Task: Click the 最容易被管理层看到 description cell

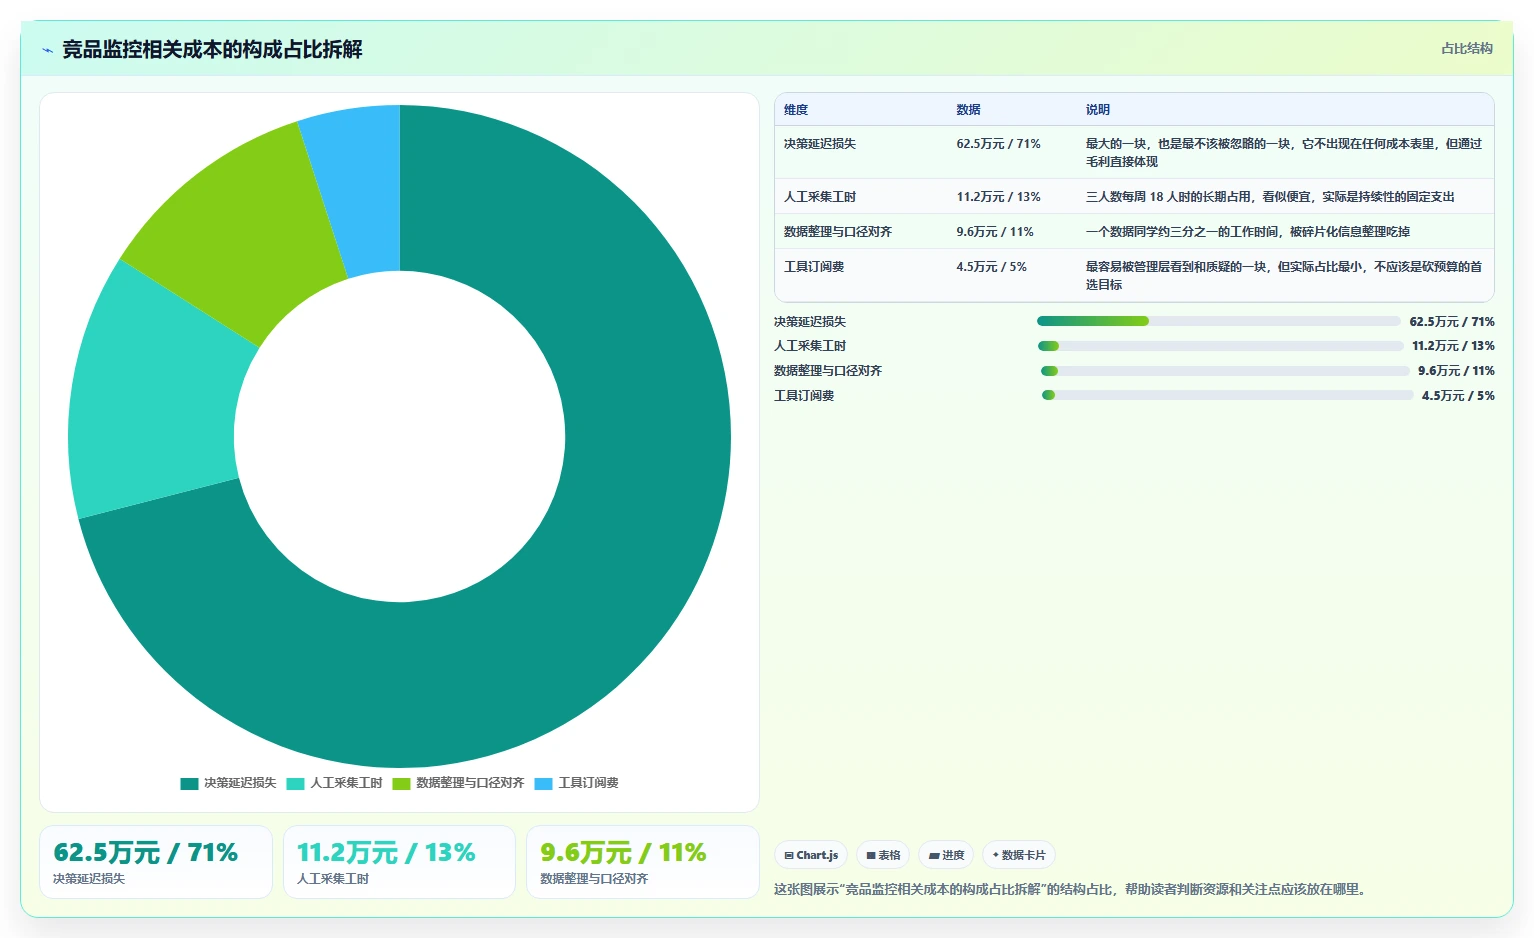Action: (1284, 276)
